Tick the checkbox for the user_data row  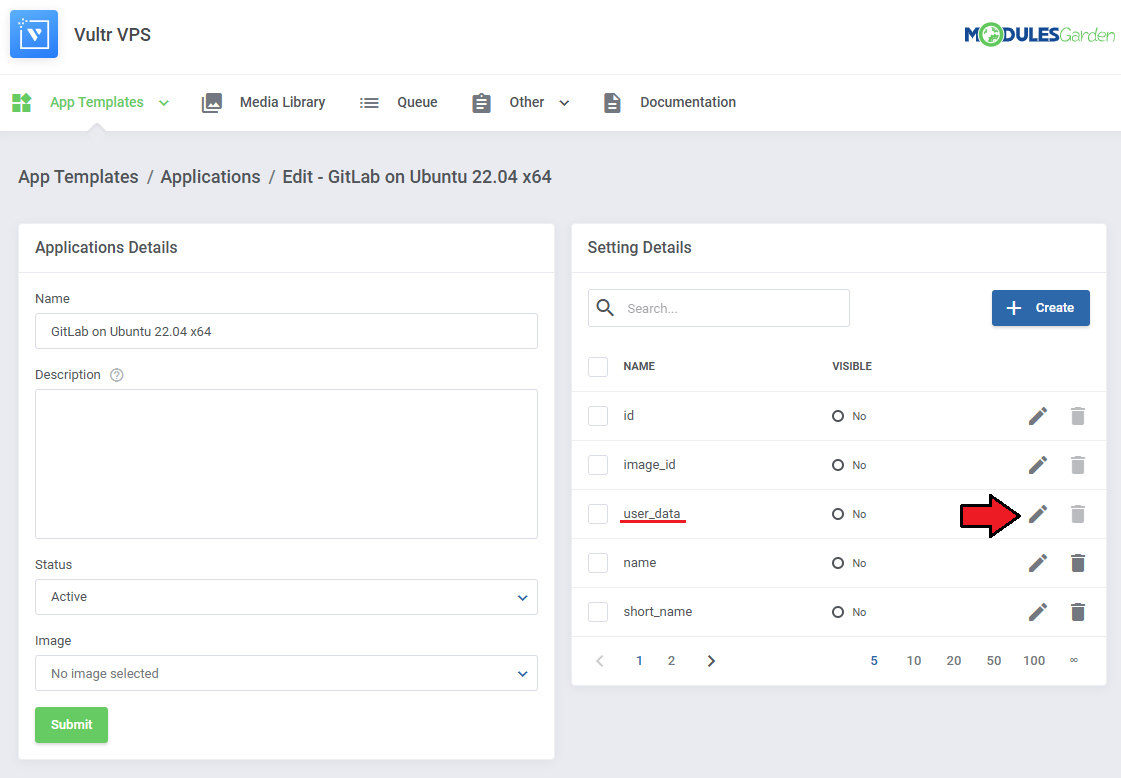click(x=598, y=513)
